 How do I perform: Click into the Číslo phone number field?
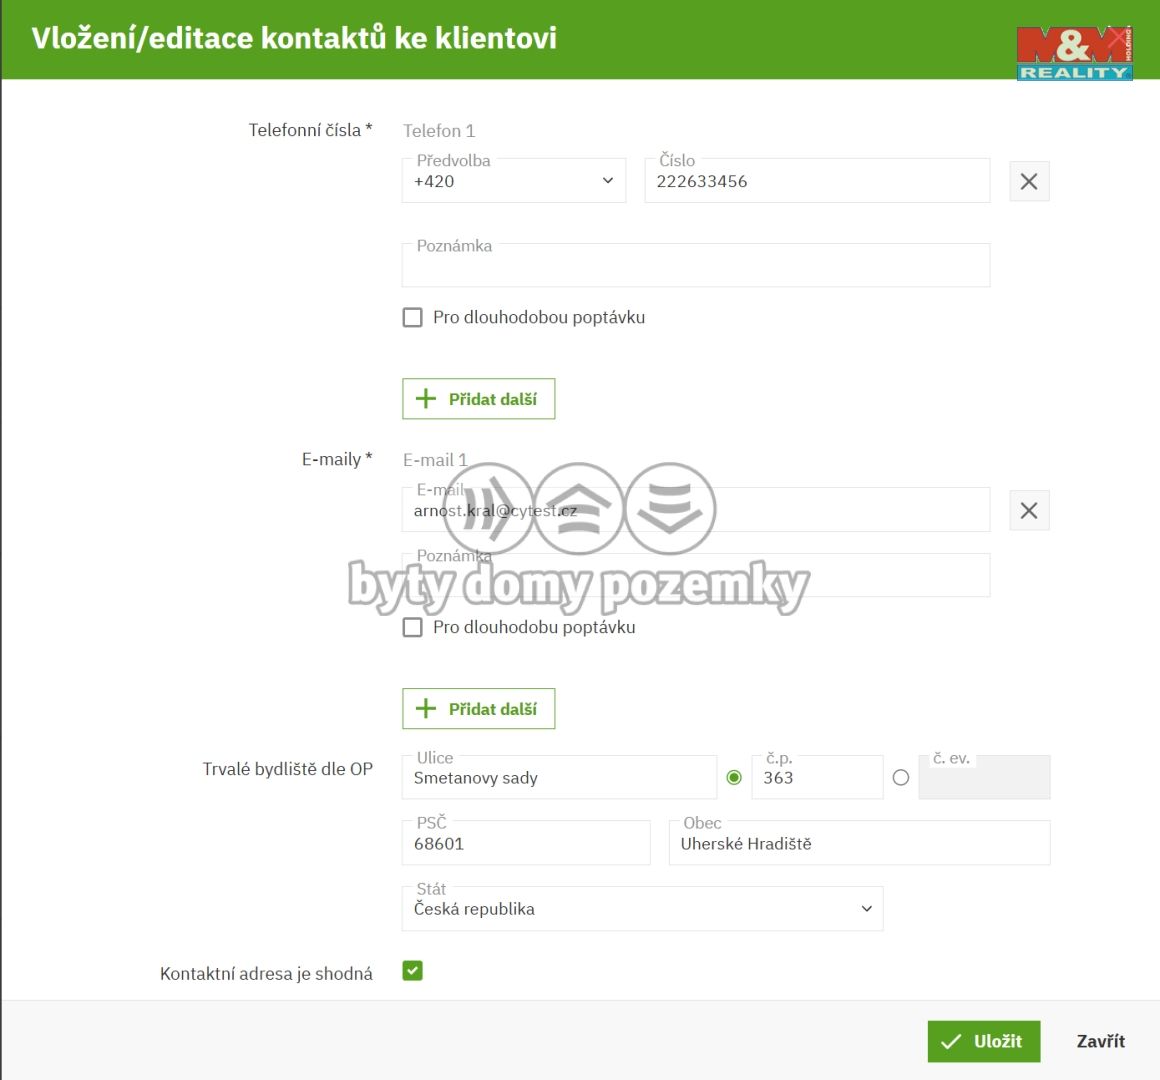click(816, 182)
